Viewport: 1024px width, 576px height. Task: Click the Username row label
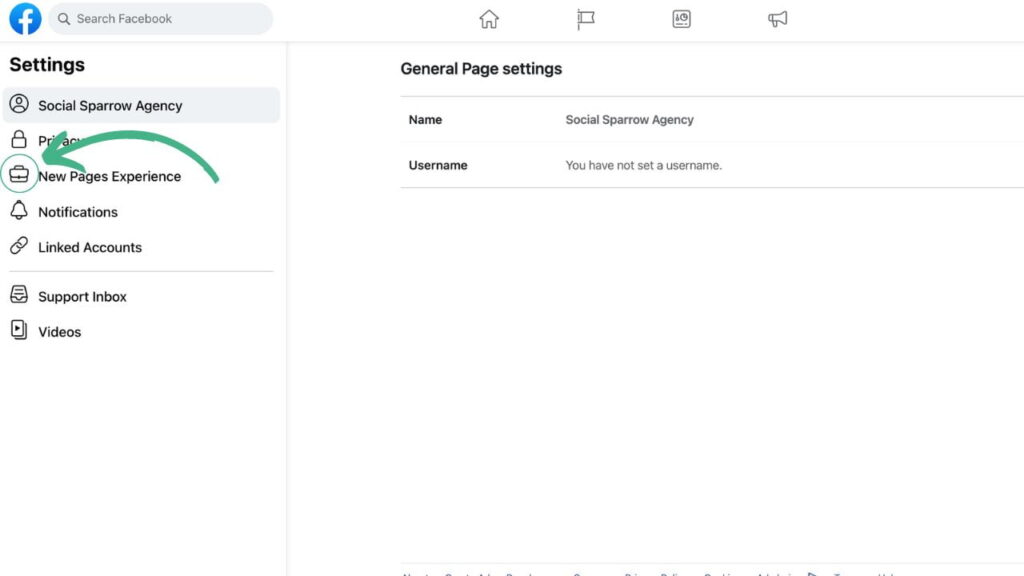click(438, 165)
